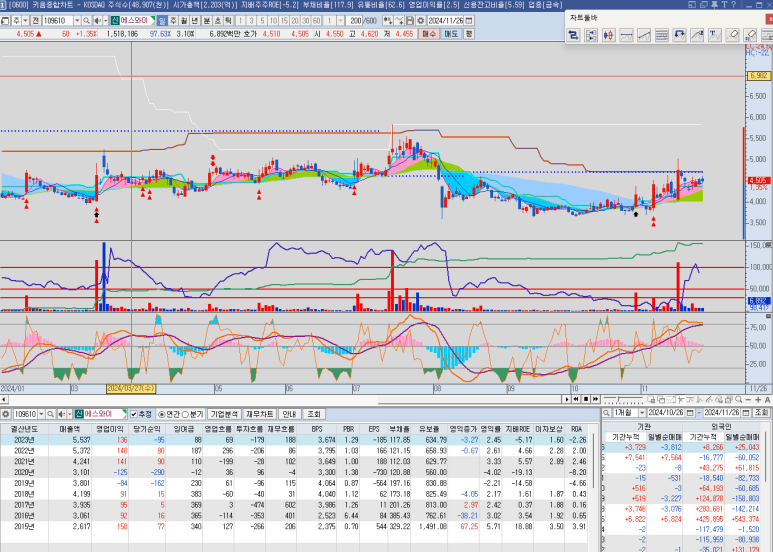Screen dimensions: 773x552
Task: Select the eraser tool in 차트툴바
Action: click(732, 35)
